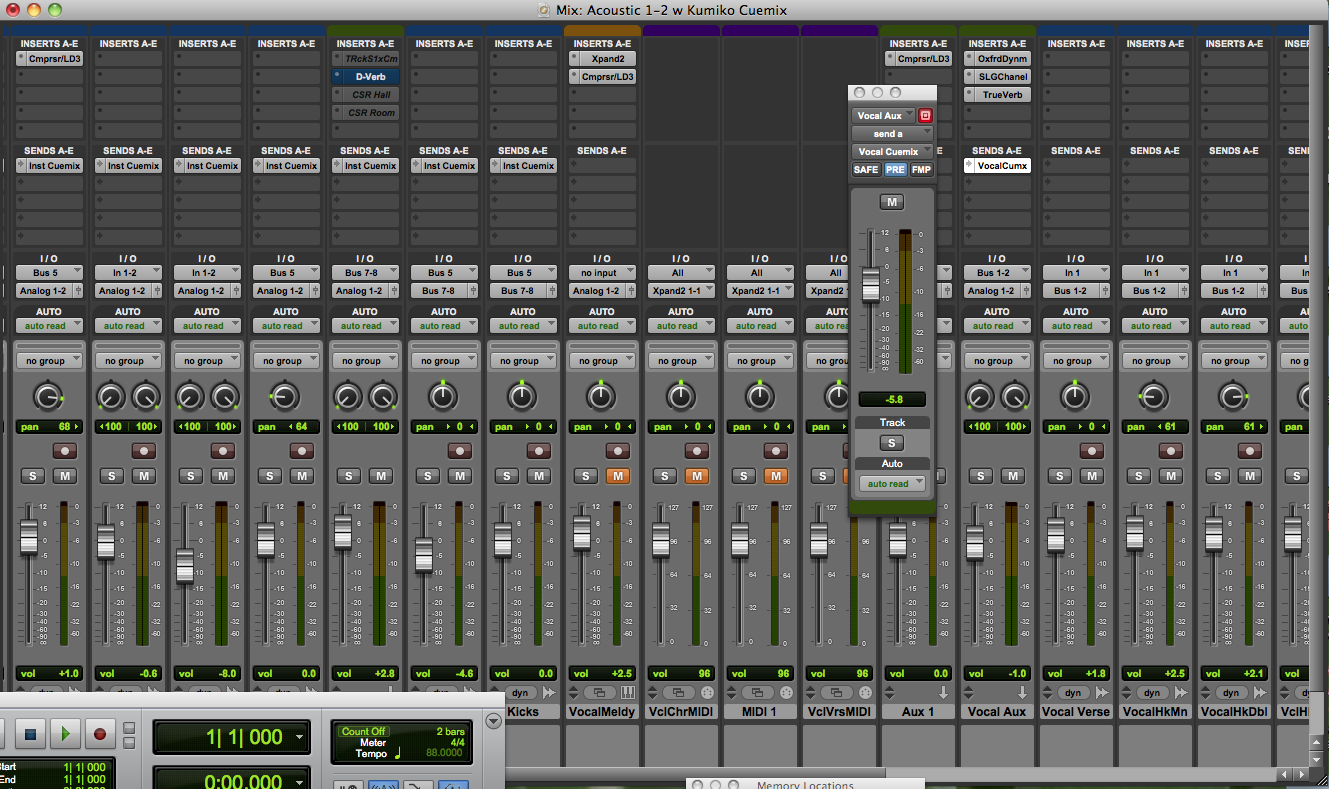
Task: Open the SLGChanel insert plug-in
Action: click(x=998, y=76)
